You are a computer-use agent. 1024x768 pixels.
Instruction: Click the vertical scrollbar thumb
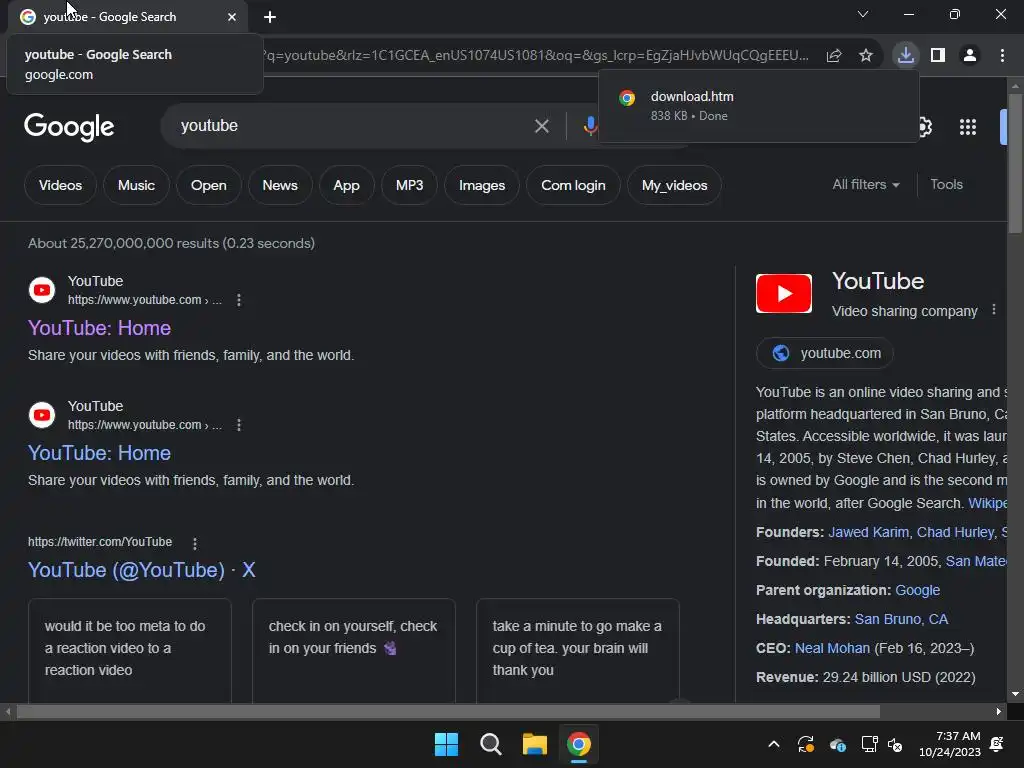click(1015, 163)
